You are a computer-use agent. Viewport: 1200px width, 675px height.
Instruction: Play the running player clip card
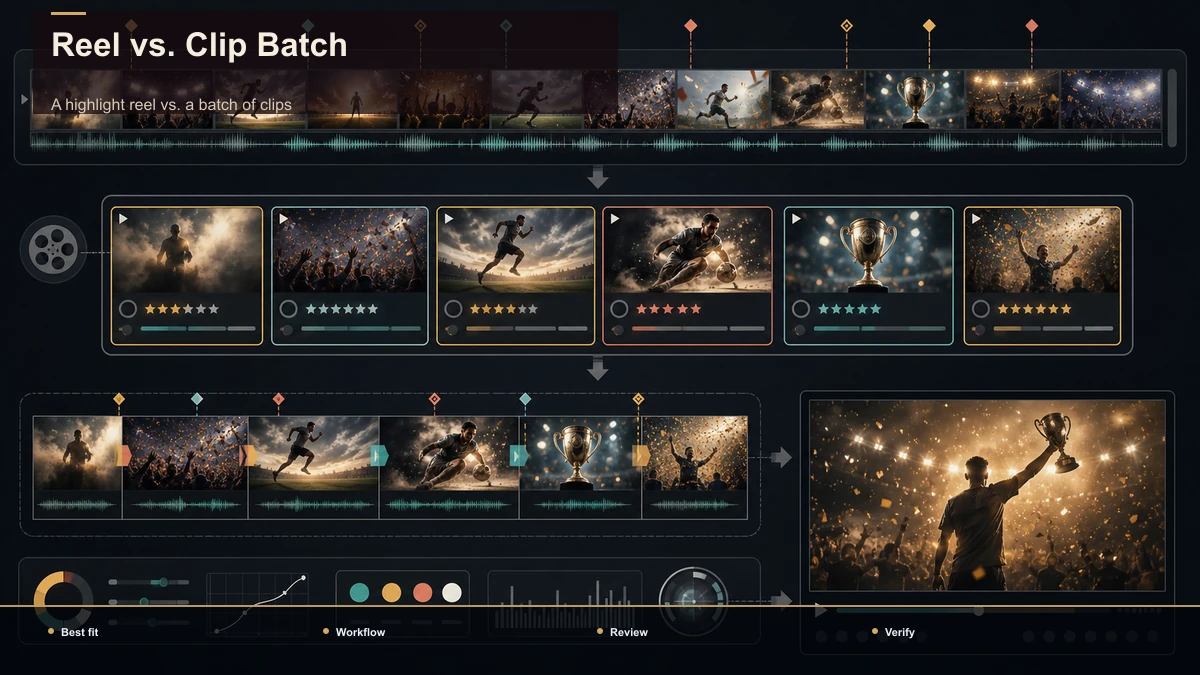[x=450, y=218]
